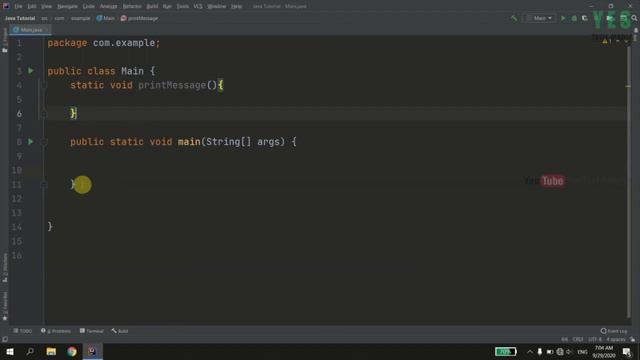Click IntelliJ IDEA taskbar icon
Viewport: 640px width, 360px height.
coord(93,351)
